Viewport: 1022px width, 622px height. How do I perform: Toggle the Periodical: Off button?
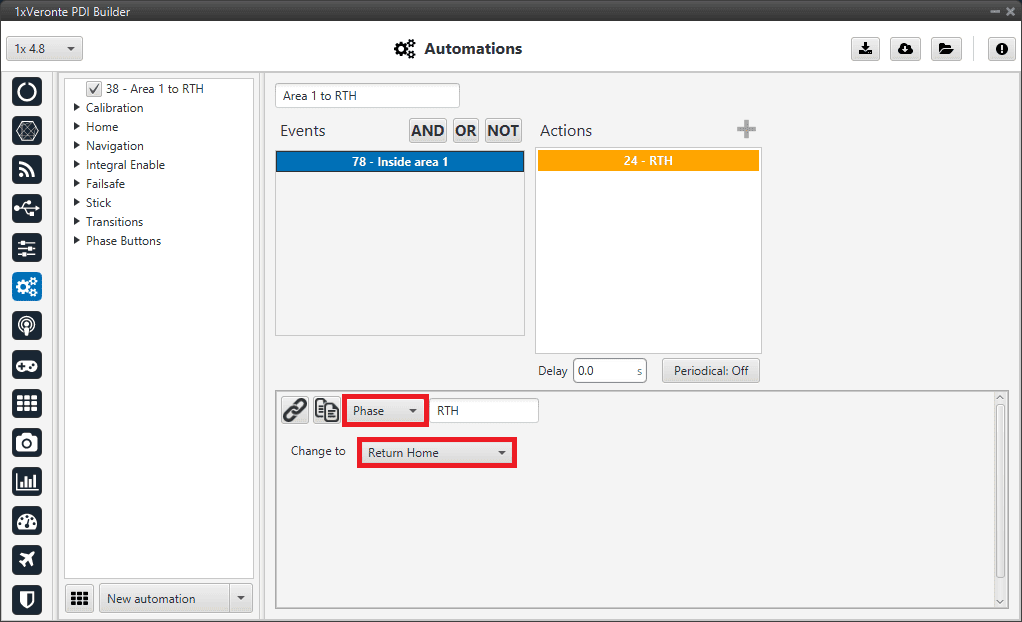pyautogui.click(x=710, y=371)
